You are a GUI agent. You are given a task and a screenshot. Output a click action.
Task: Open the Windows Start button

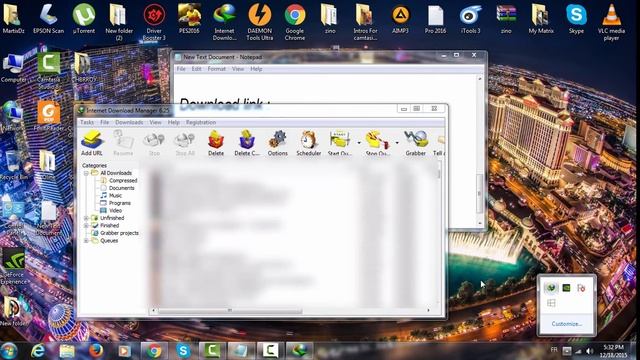[9, 351]
